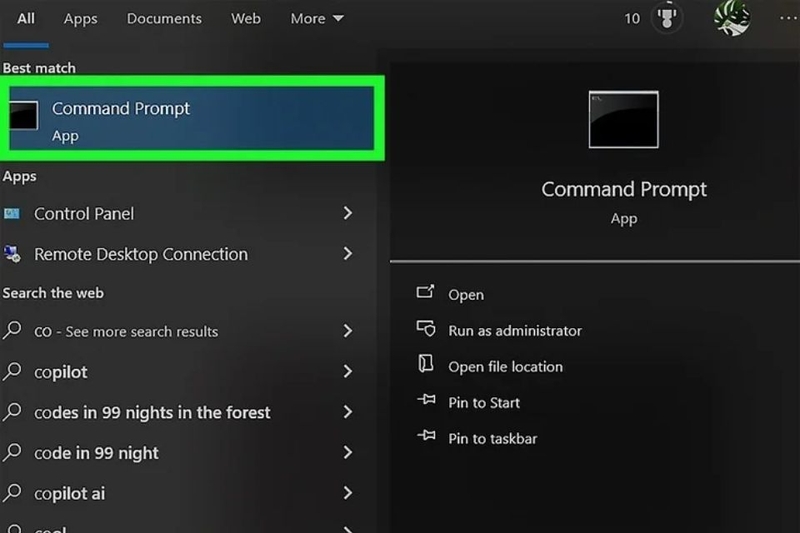Image resolution: width=800 pixels, height=533 pixels.
Task: Click Open in the Command Prompt panel
Action: click(x=466, y=295)
